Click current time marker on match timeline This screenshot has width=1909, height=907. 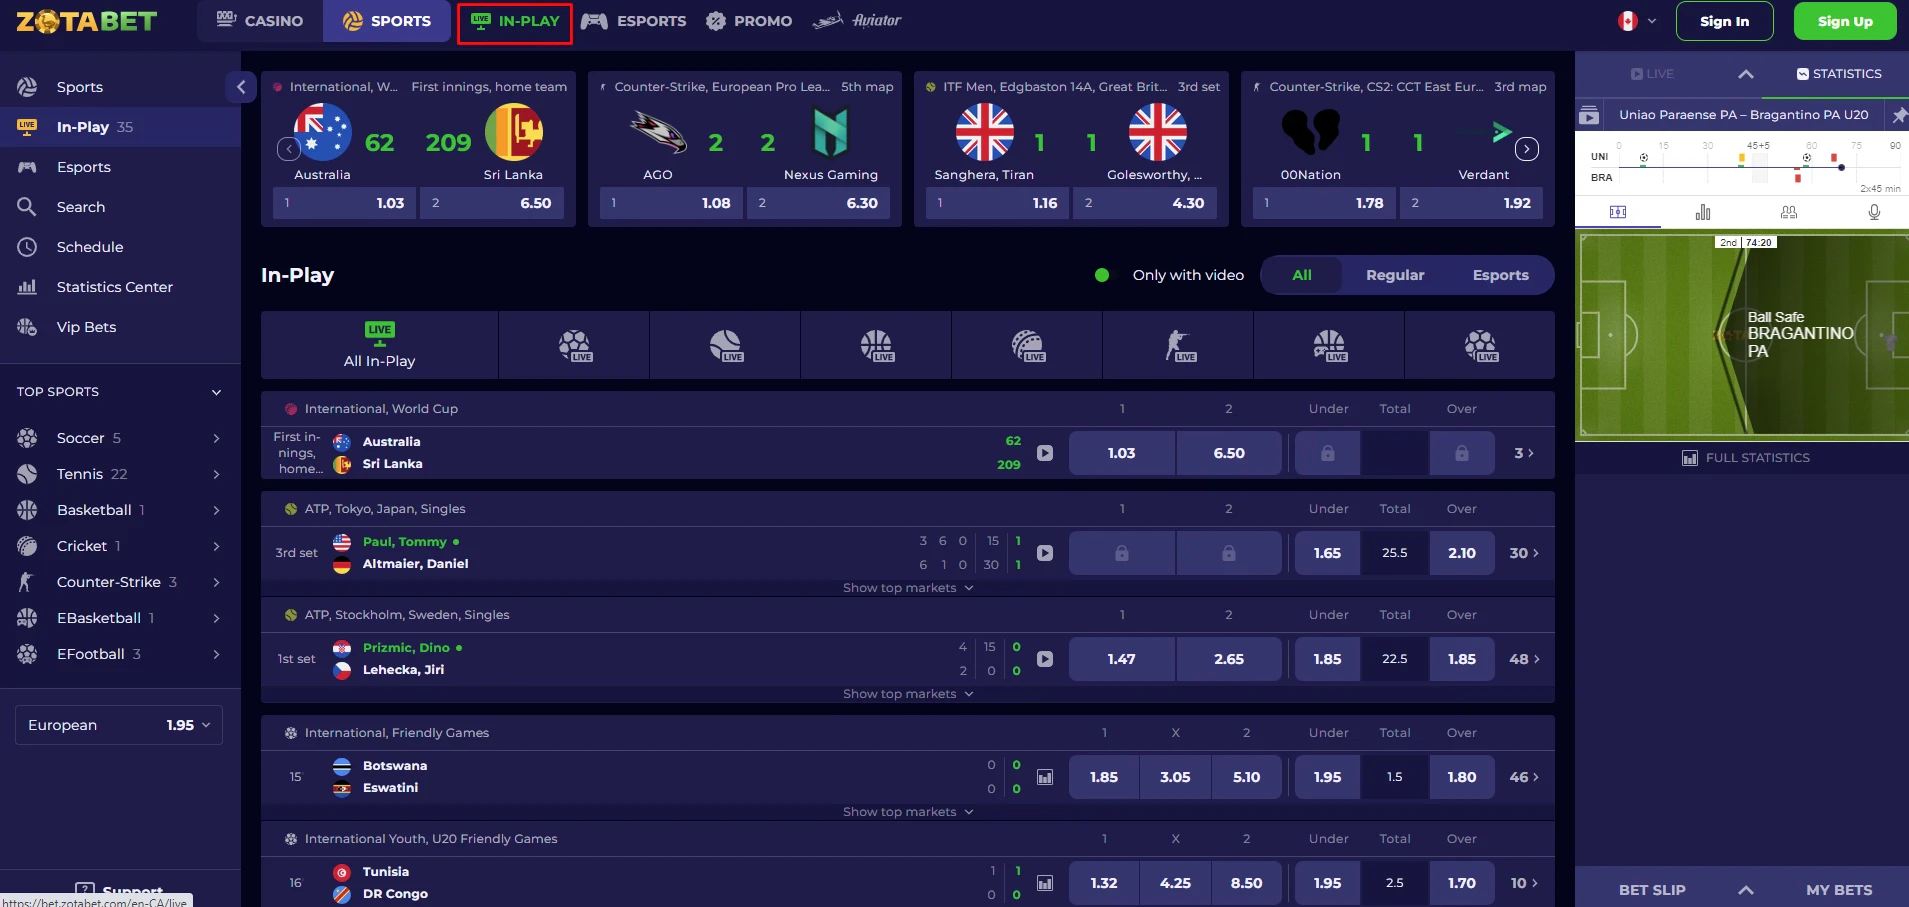click(1841, 167)
